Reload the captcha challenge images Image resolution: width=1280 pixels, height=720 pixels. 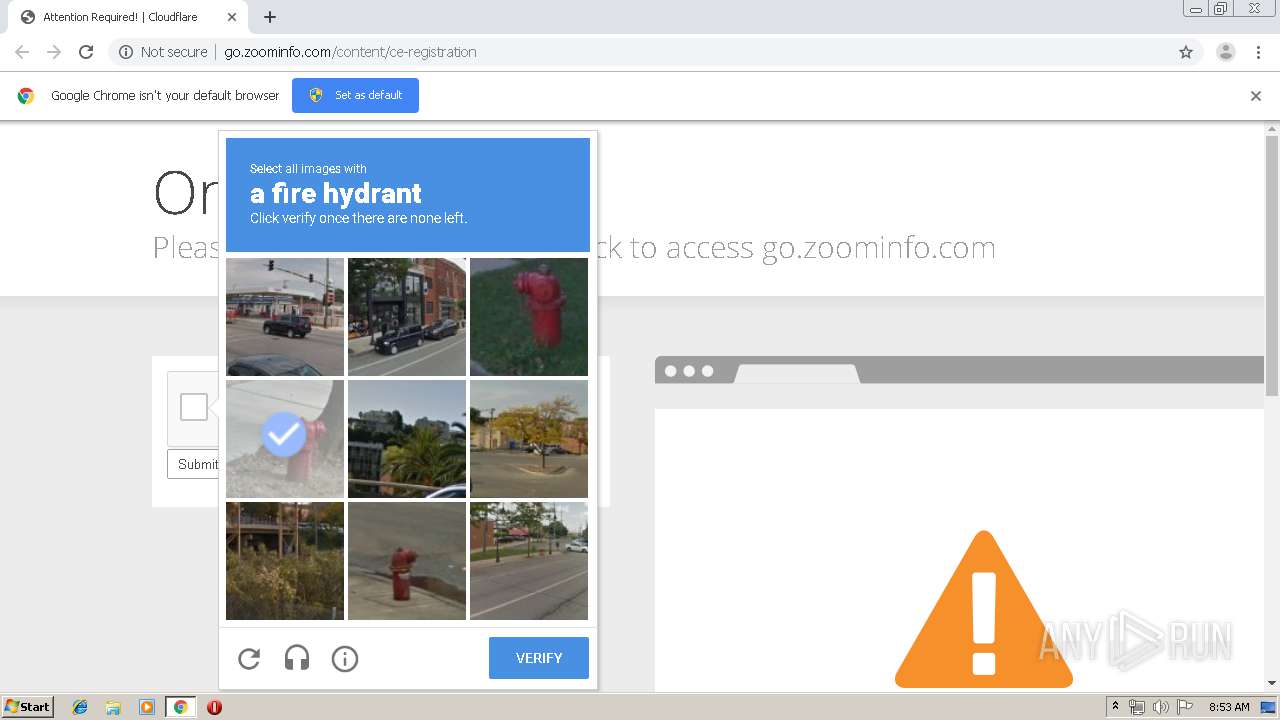tap(249, 658)
